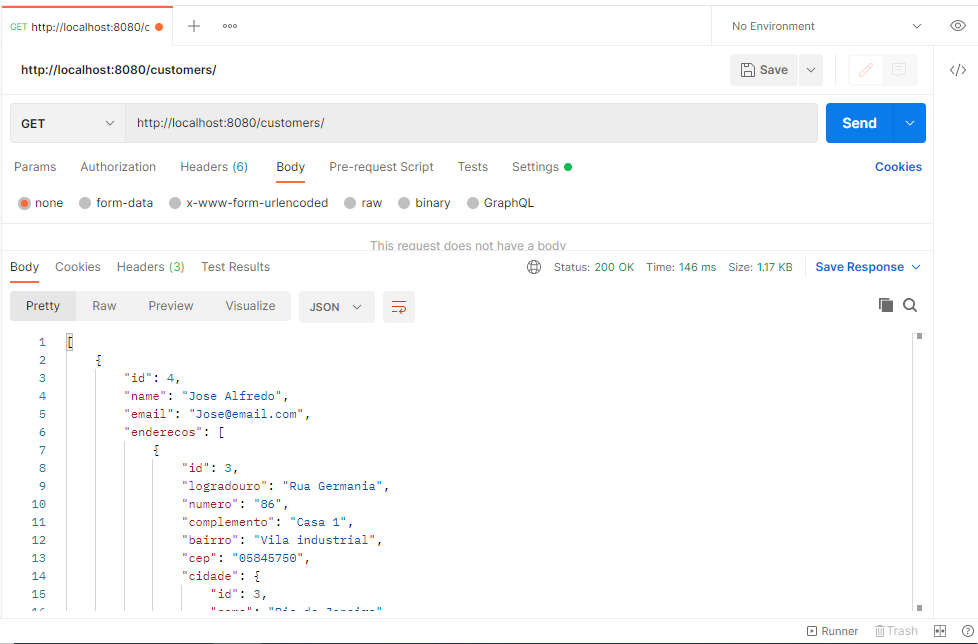Click the Save button
978x644 pixels.
click(x=764, y=70)
